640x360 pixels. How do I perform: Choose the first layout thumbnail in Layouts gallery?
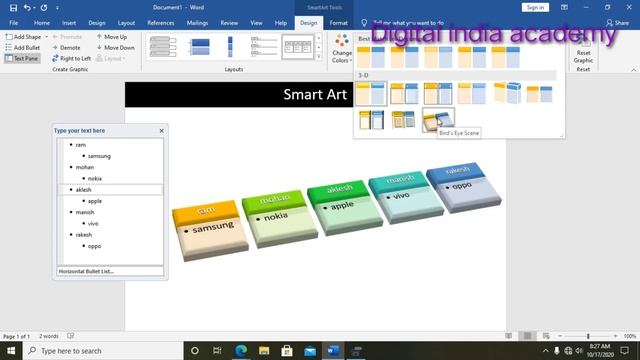click(163, 47)
